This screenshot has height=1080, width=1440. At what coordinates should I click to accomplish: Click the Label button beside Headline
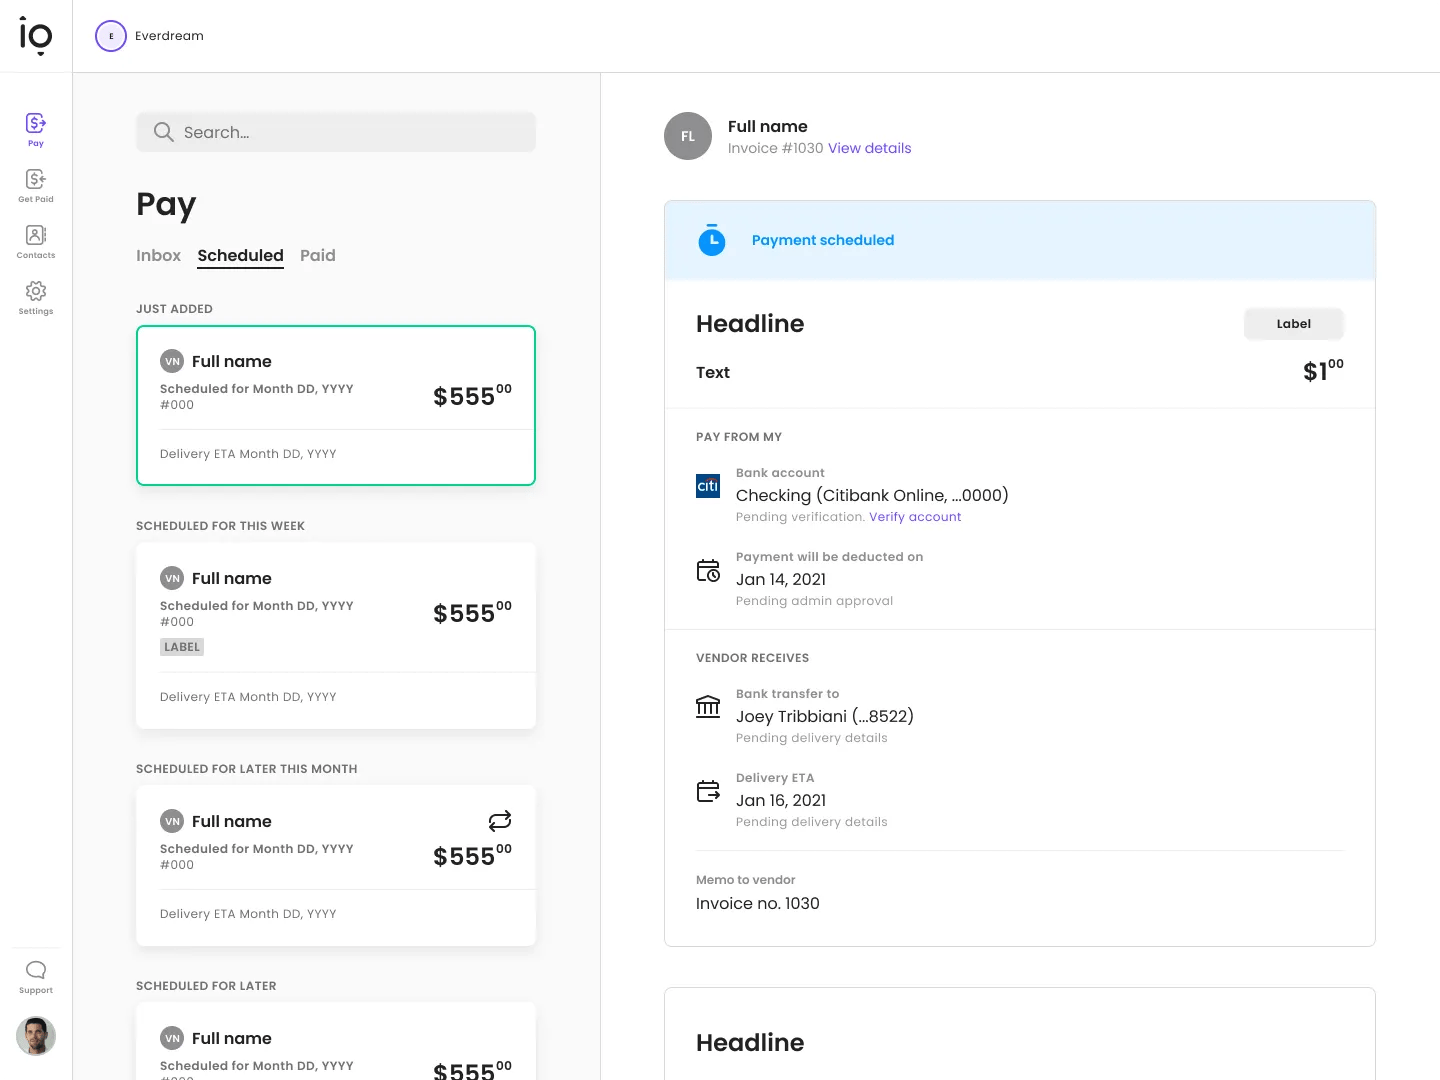[x=1293, y=324]
